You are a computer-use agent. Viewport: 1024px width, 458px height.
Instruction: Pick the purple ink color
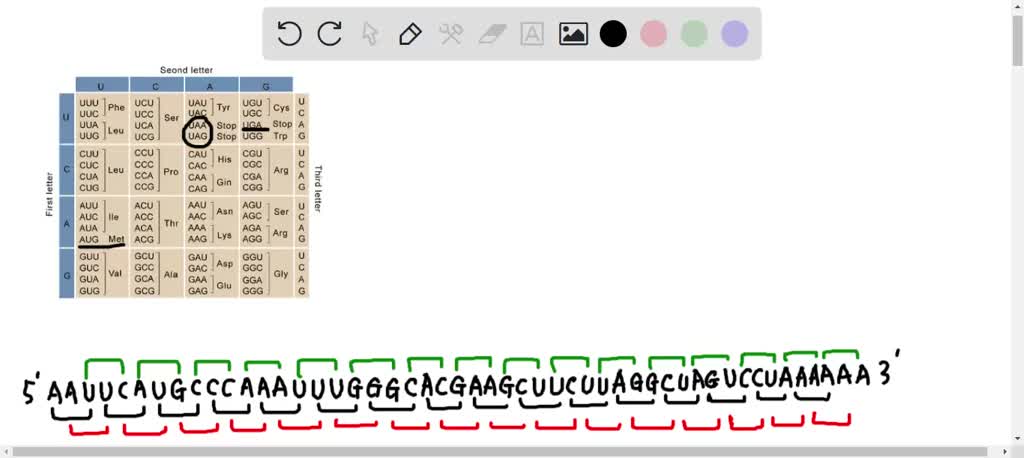coord(735,34)
